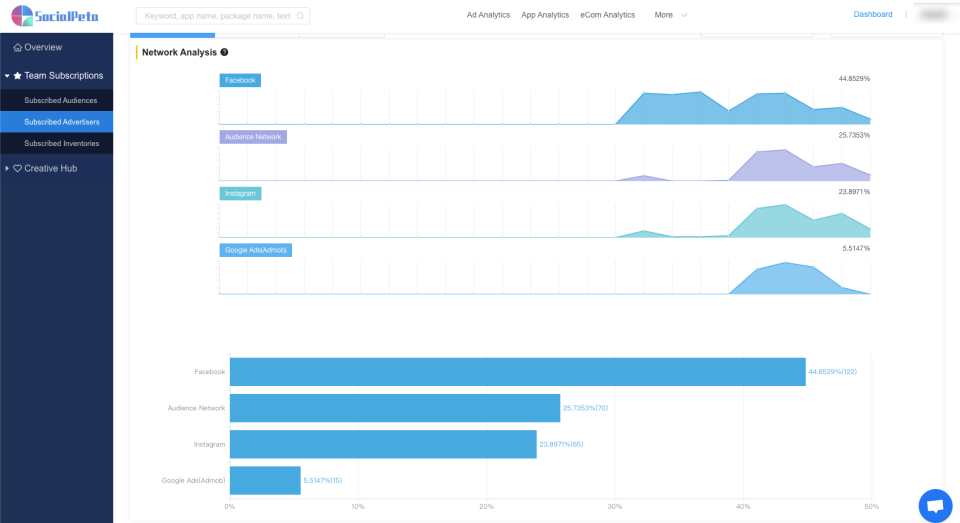The height and width of the screenshot is (523, 960).
Task: Open Subscribed Inventories
Action: 56,143
